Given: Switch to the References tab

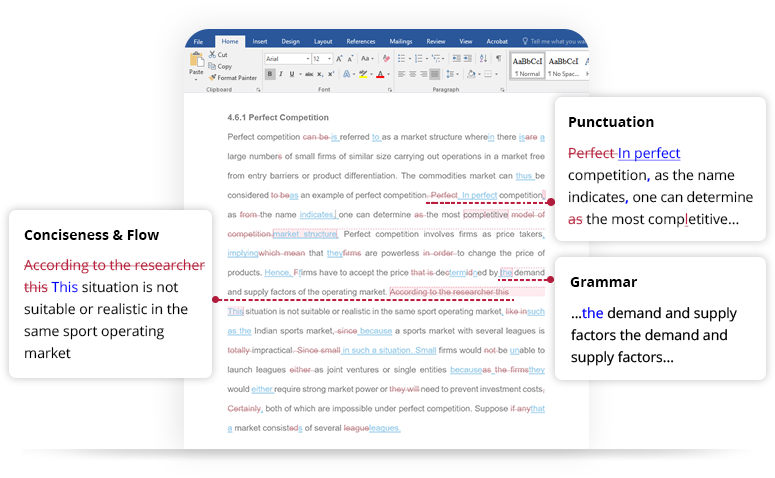Looking at the screenshot, I should point(361,42).
